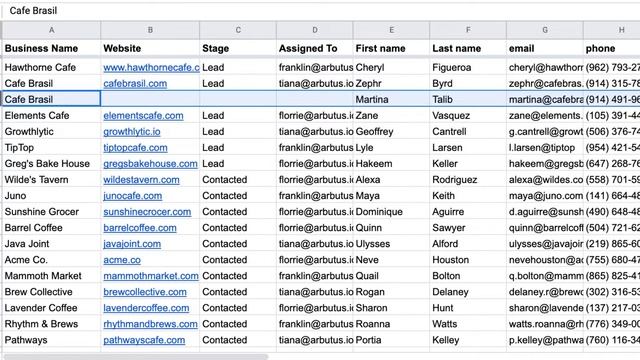Open the wildestavern.com link
This screenshot has height=360, width=640.
coord(141,180)
